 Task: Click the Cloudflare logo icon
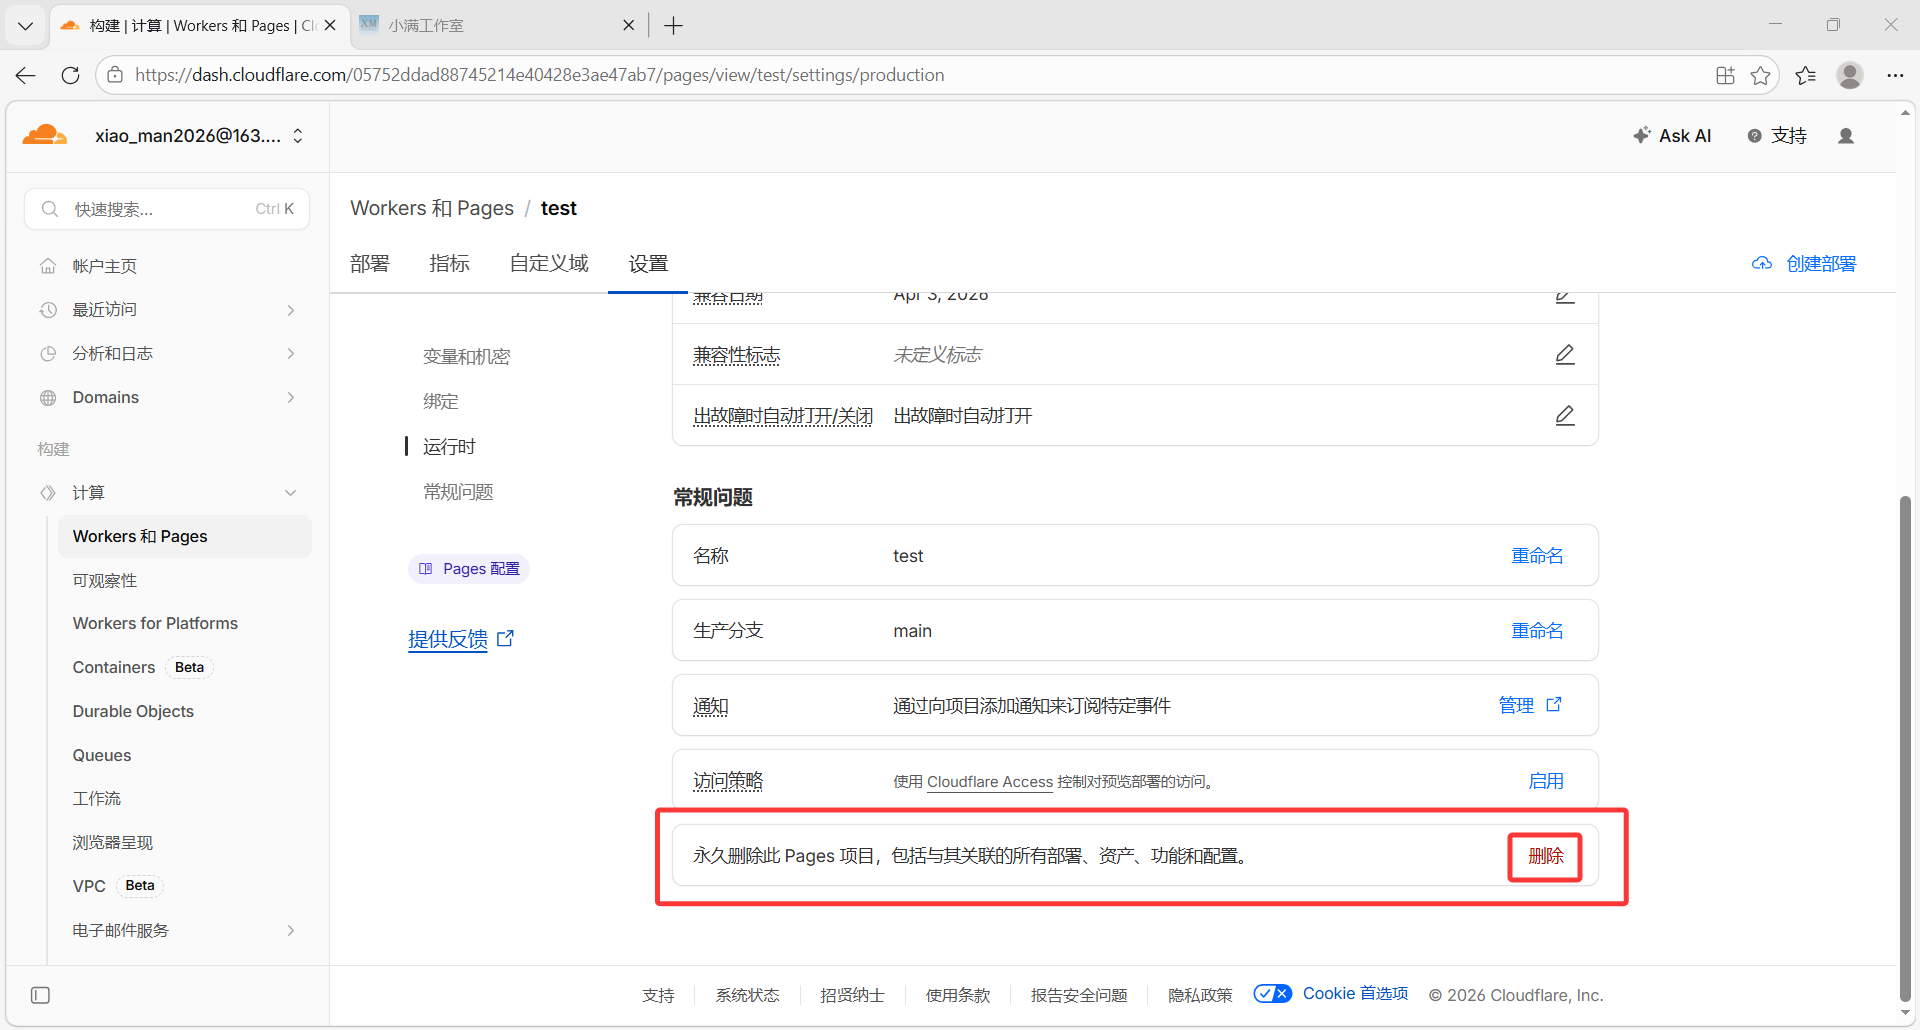(x=45, y=135)
